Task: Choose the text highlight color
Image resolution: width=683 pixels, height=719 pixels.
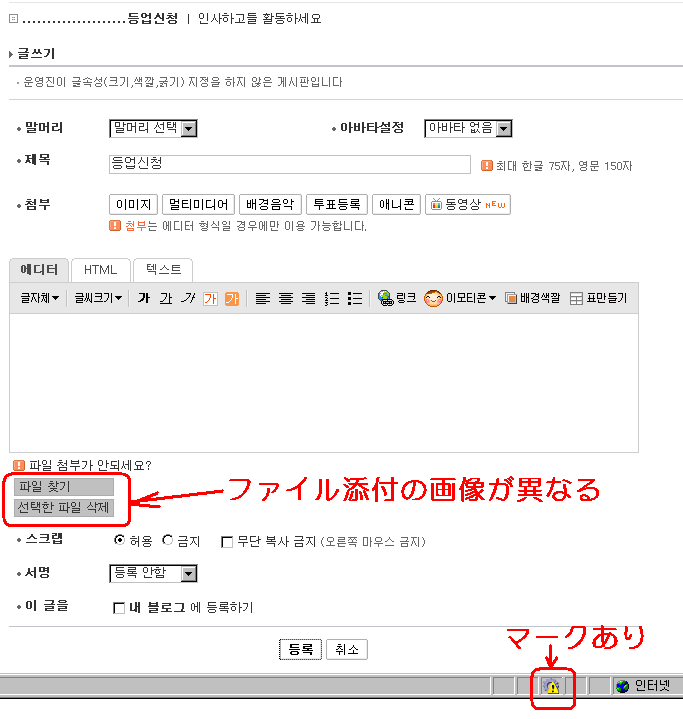Action: [232, 299]
